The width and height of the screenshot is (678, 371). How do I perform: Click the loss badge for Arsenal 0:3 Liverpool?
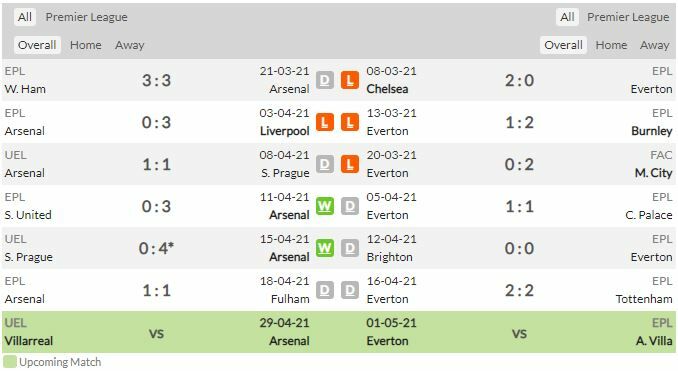[x=325, y=122]
